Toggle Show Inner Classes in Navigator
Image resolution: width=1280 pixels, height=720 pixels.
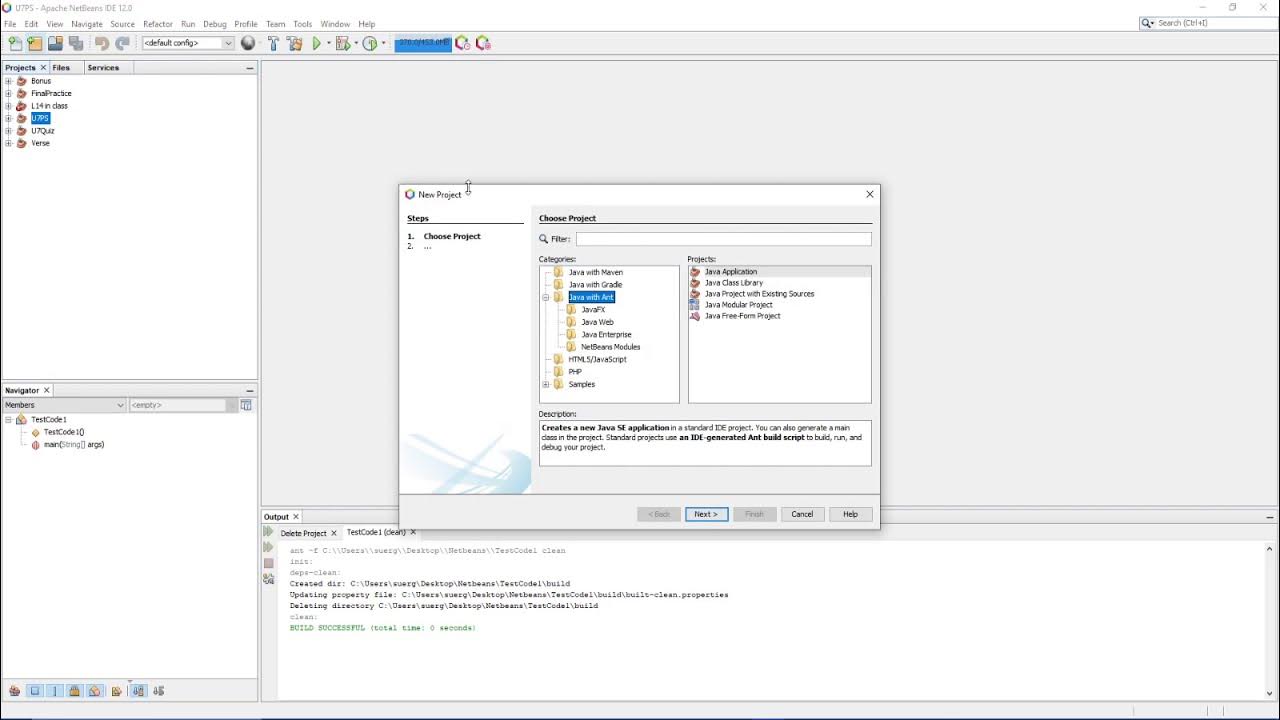click(x=94, y=691)
